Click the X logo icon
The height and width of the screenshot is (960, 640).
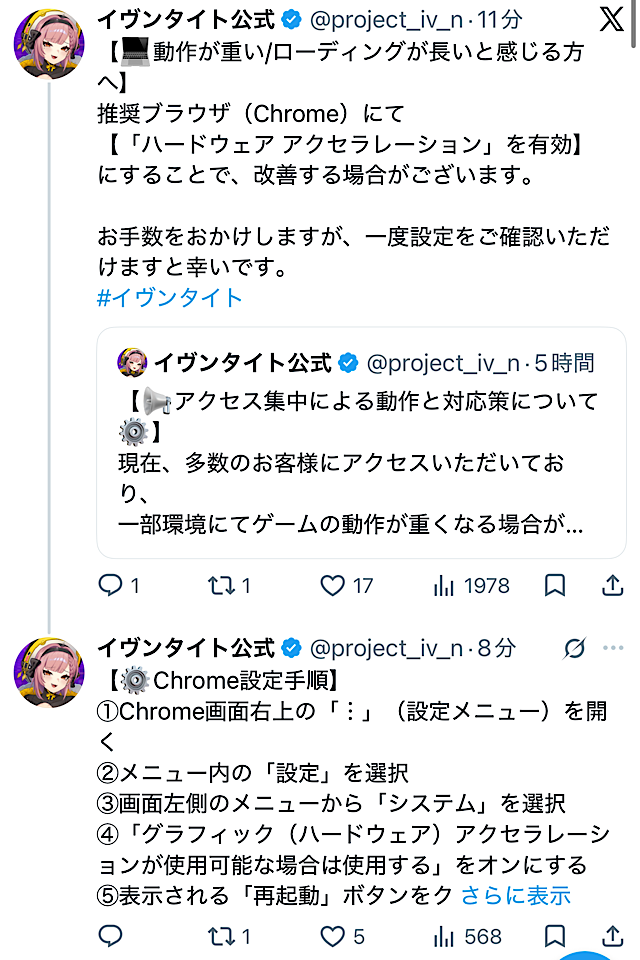(x=611, y=19)
